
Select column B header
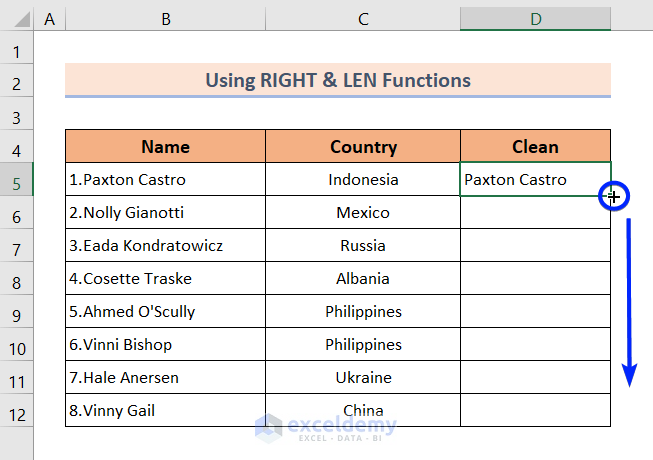coord(165,18)
